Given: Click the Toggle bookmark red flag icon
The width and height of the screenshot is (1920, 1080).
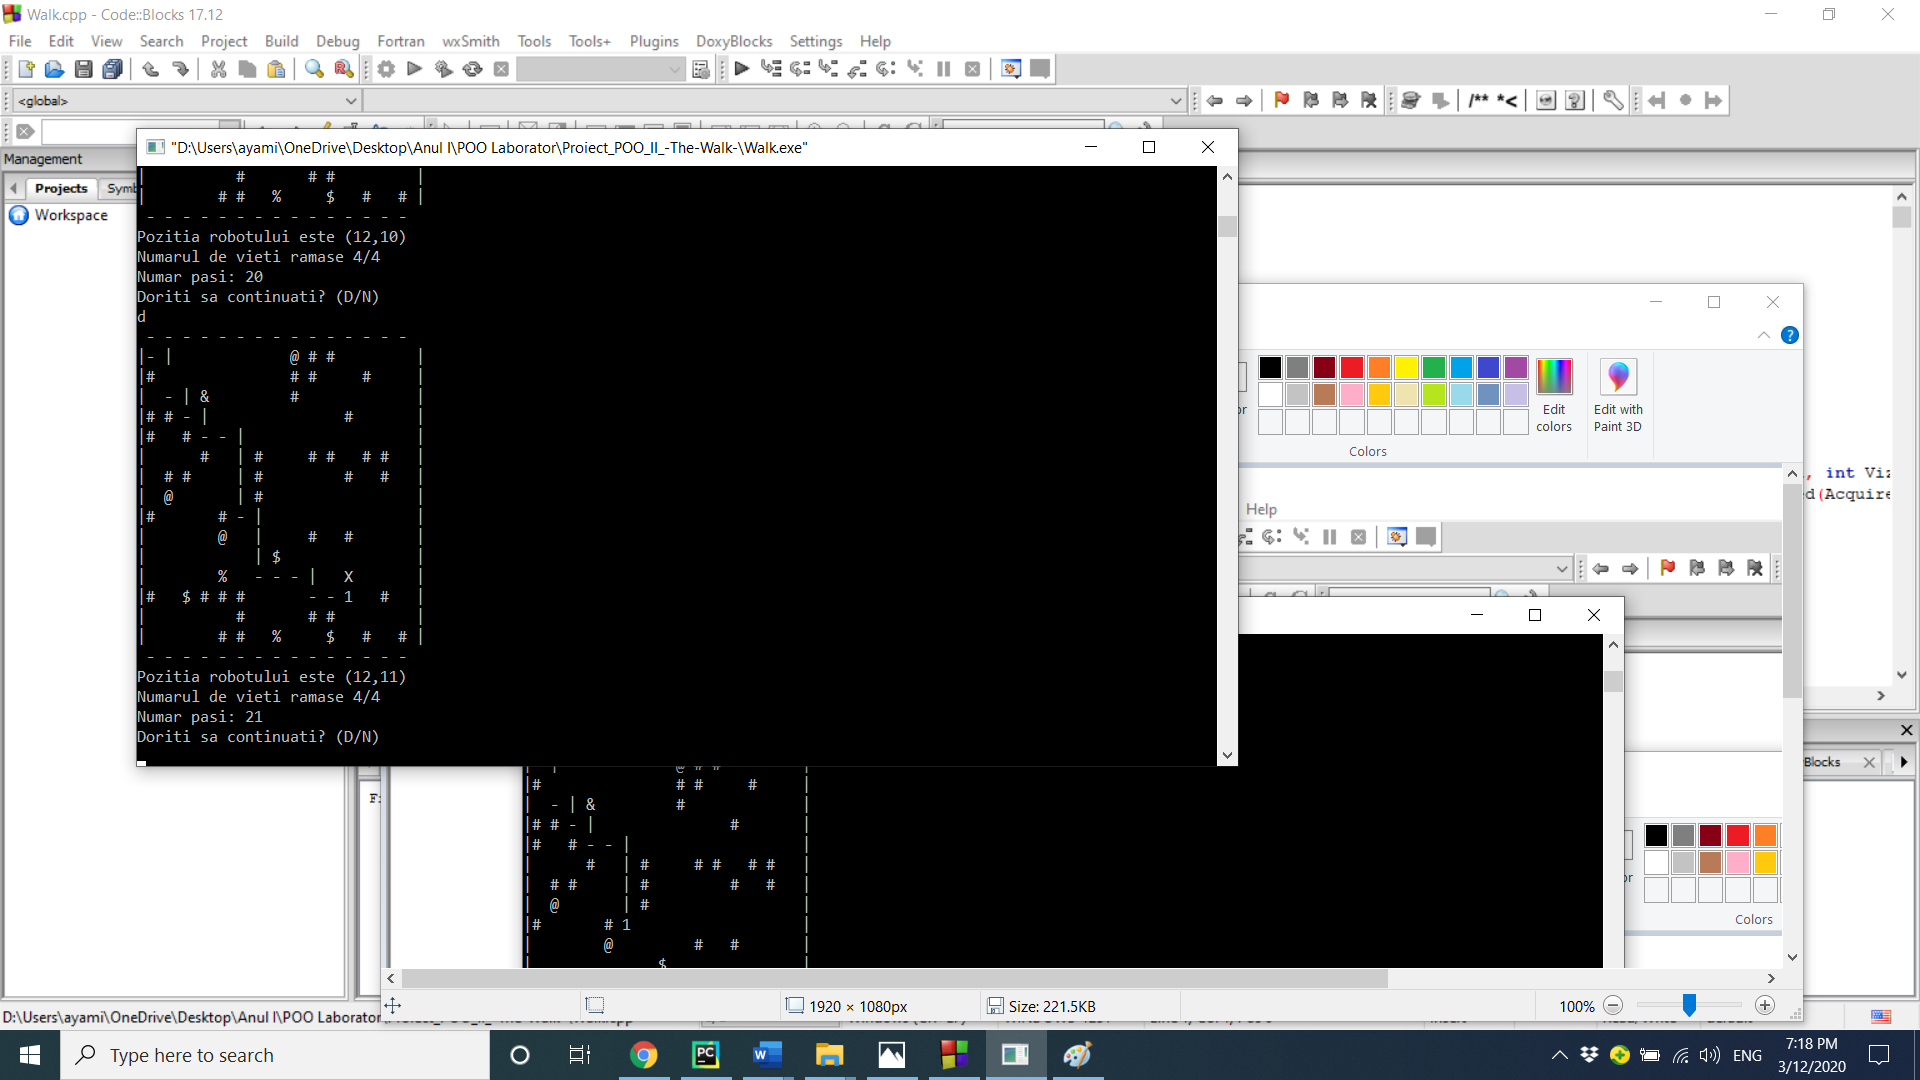Looking at the screenshot, I should point(1282,100).
